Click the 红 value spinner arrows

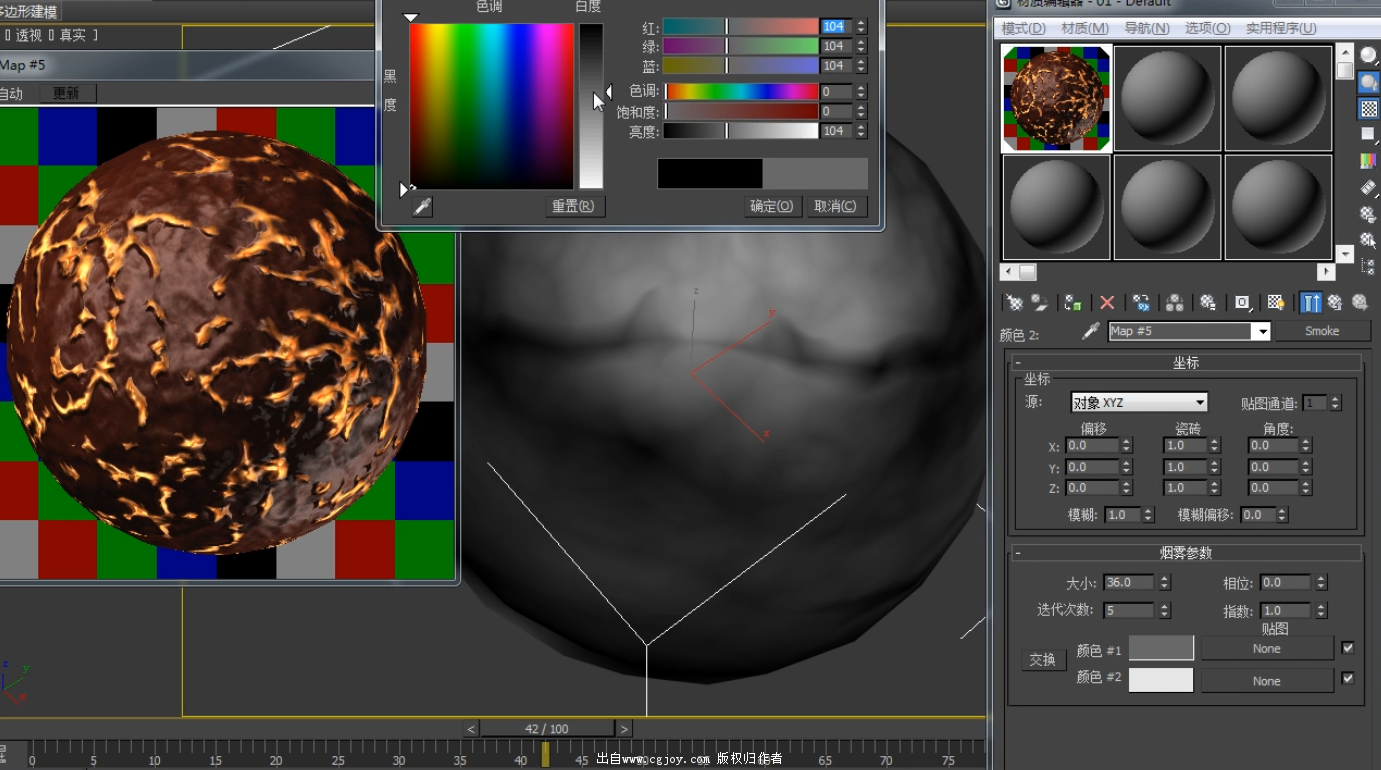861,26
